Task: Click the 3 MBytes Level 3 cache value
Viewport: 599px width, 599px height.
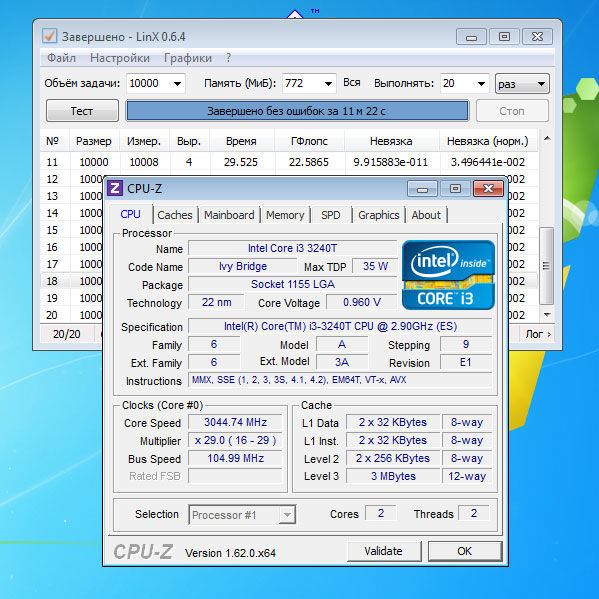Action: (x=393, y=476)
